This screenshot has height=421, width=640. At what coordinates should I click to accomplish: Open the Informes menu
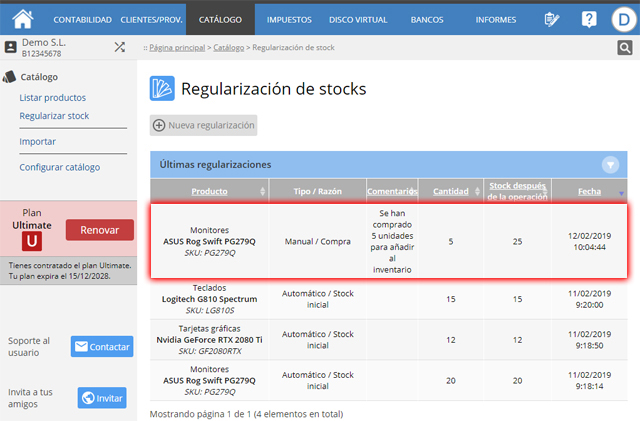496,20
